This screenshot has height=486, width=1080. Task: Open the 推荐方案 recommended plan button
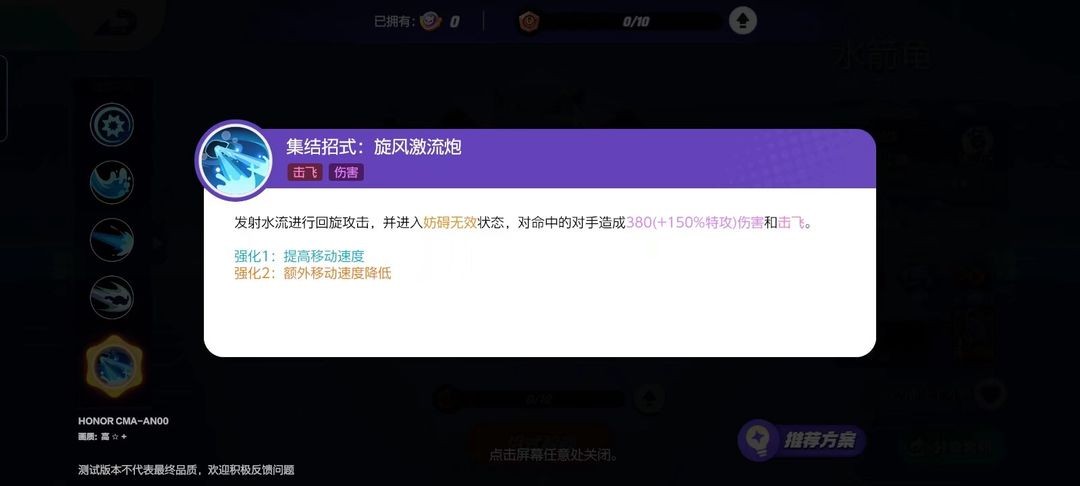pyautogui.click(x=802, y=440)
